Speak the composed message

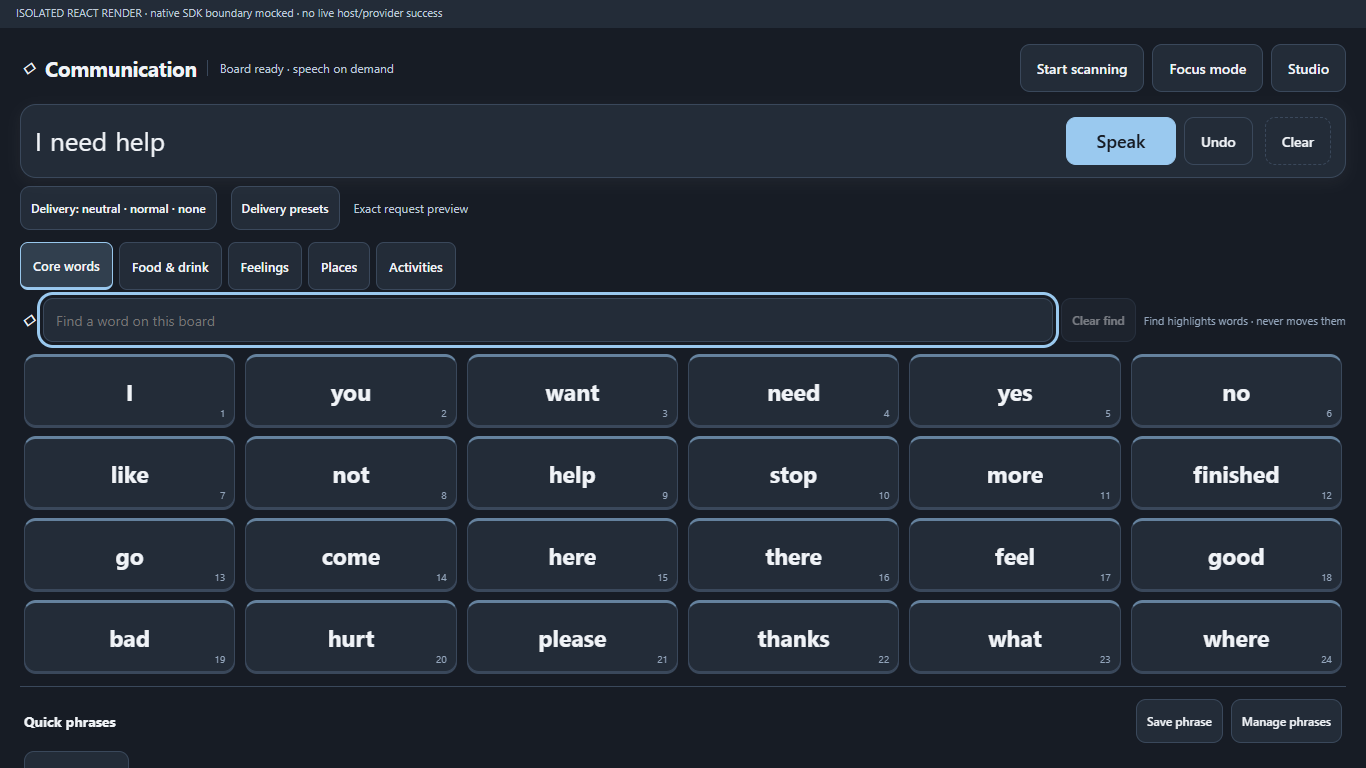coord(1120,141)
